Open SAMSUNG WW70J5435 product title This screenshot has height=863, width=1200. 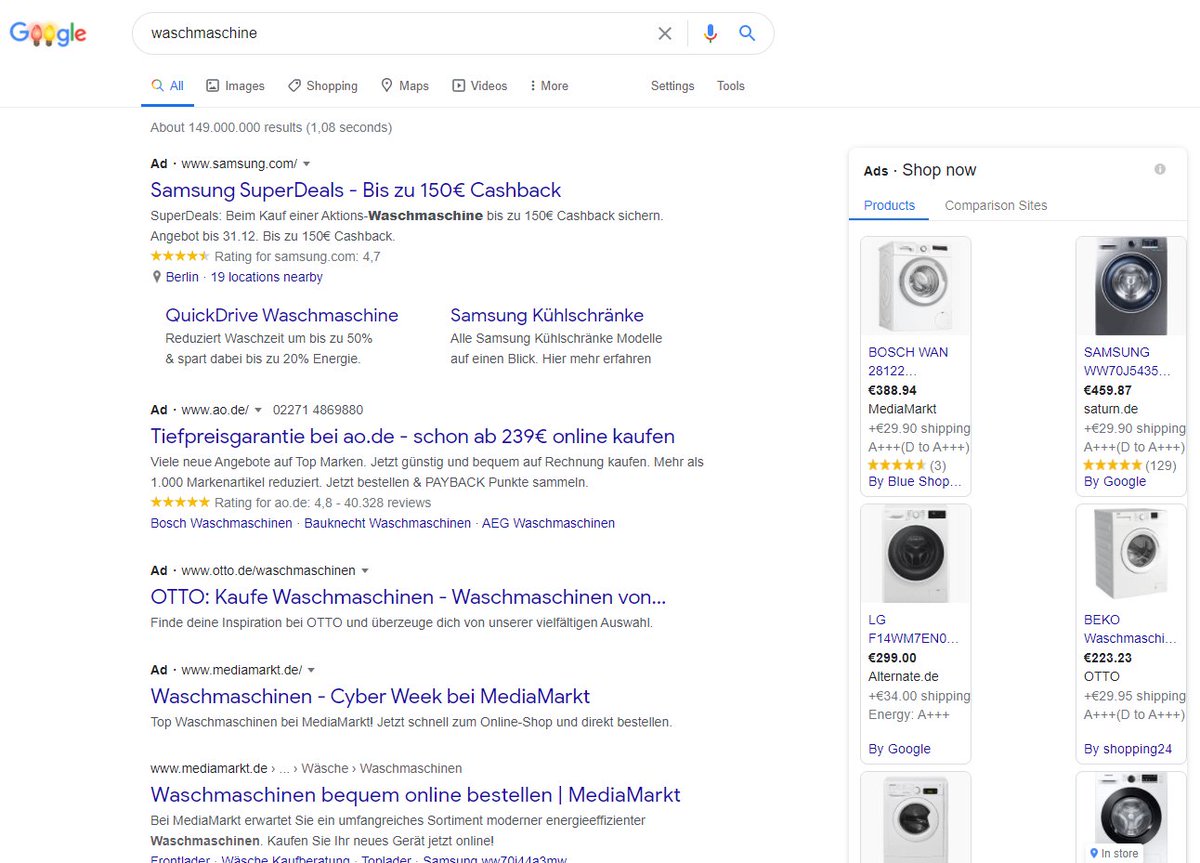click(x=1127, y=361)
